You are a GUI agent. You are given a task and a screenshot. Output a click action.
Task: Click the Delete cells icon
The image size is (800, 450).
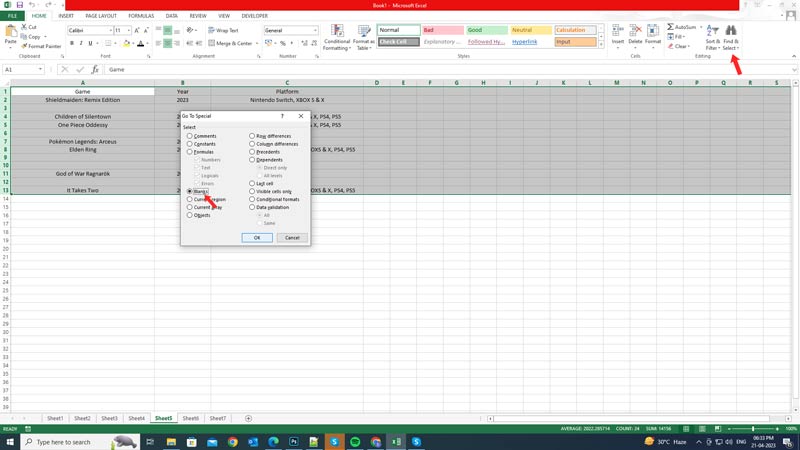coord(635,31)
